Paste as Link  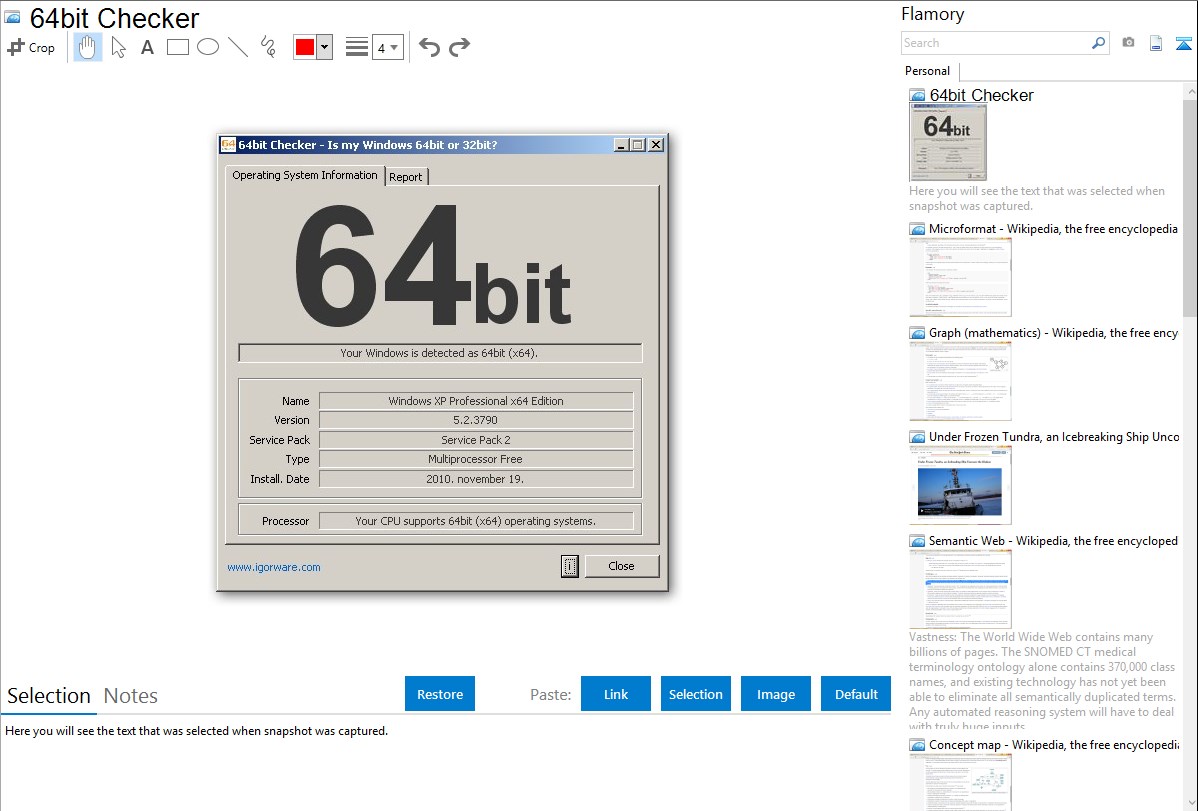point(616,694)
